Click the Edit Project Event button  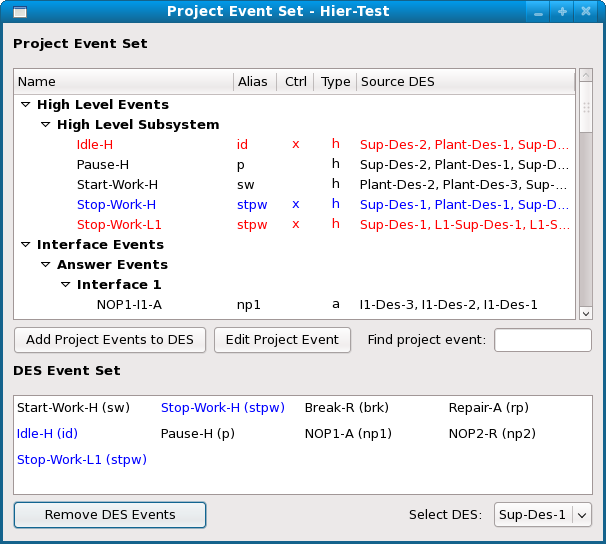(282, 340)
